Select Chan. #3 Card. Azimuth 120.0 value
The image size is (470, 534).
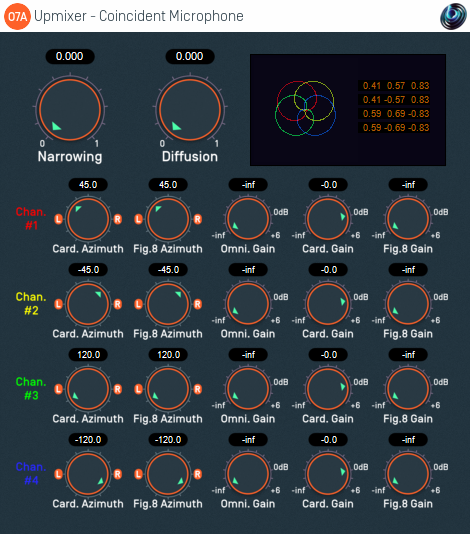pyautogui.click(x=88, y=355)
